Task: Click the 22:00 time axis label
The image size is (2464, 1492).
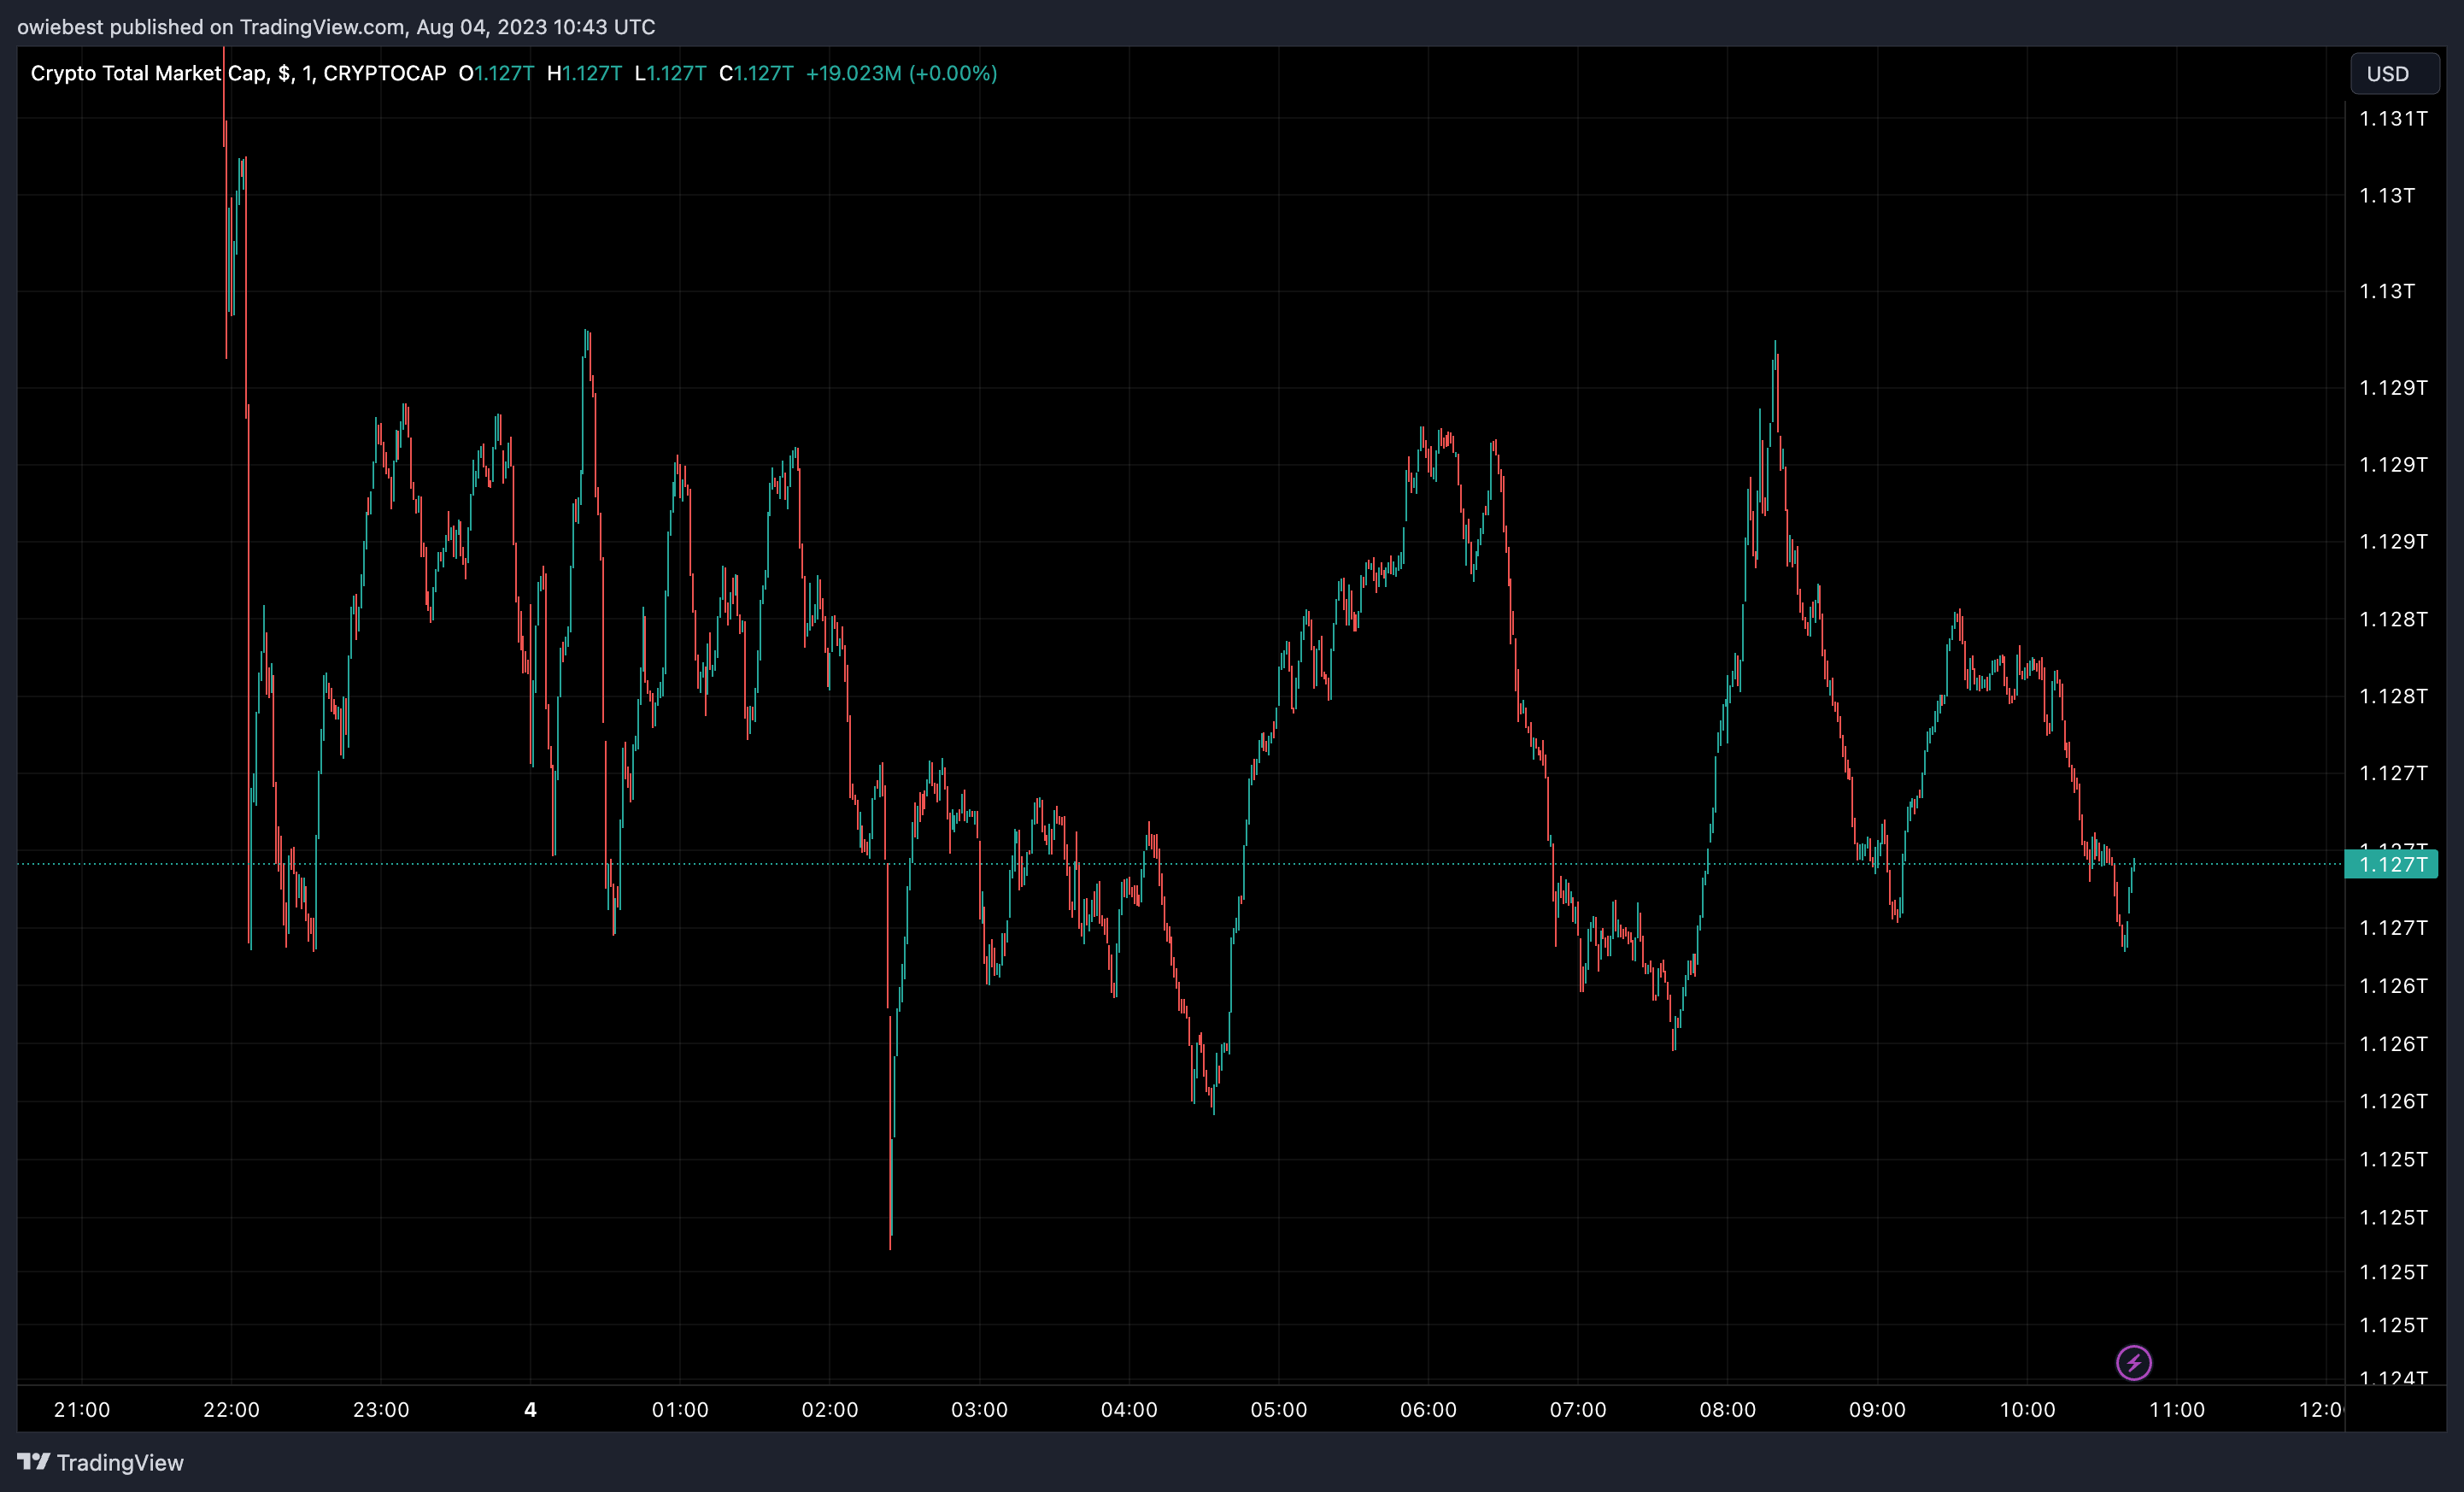Action: click(x=231, y=1410)
